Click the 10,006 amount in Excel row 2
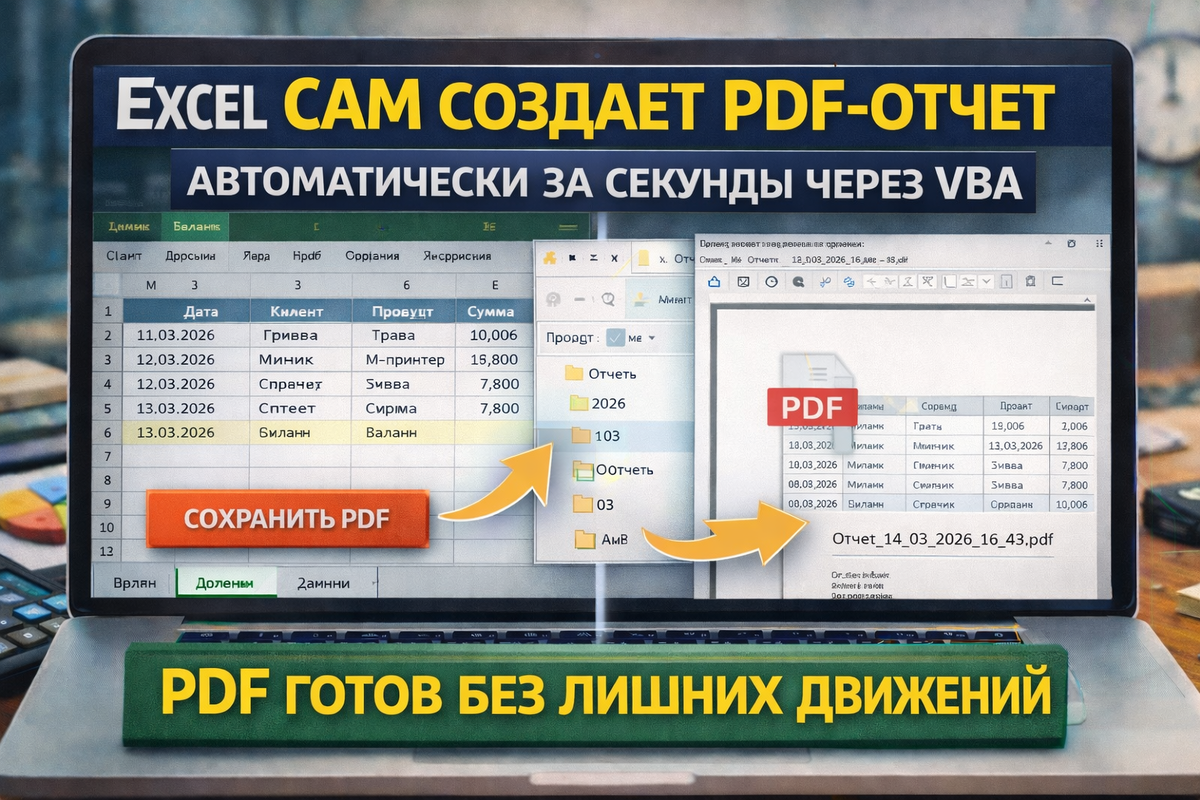Screen dimensions: 1200x800 click(x=493, y=335)
